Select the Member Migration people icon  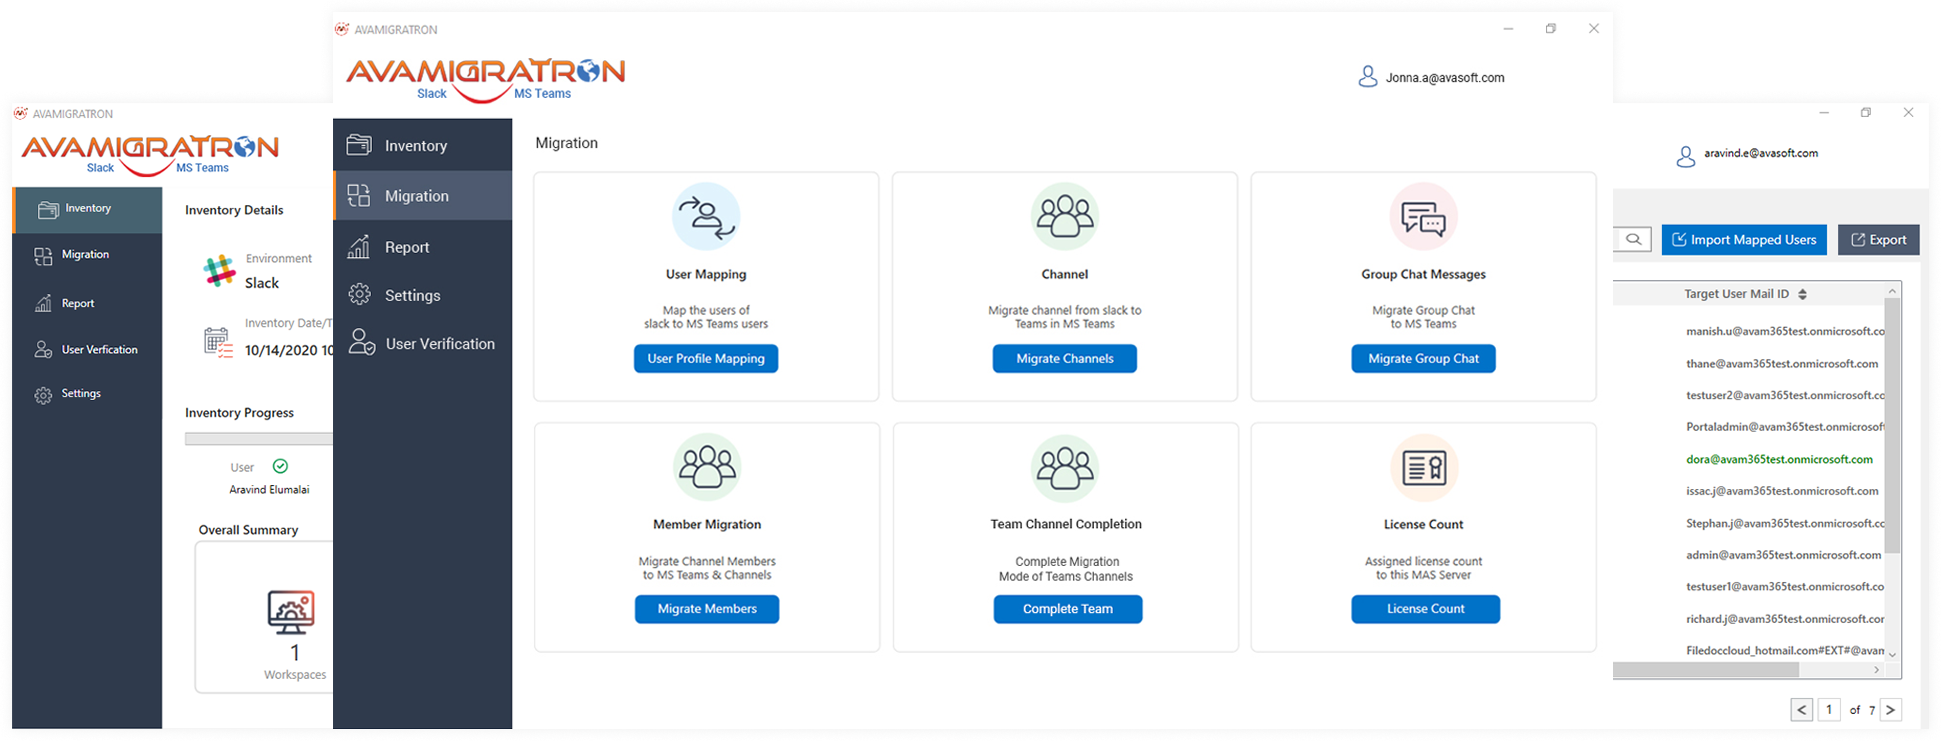click(x=707, y=467)
